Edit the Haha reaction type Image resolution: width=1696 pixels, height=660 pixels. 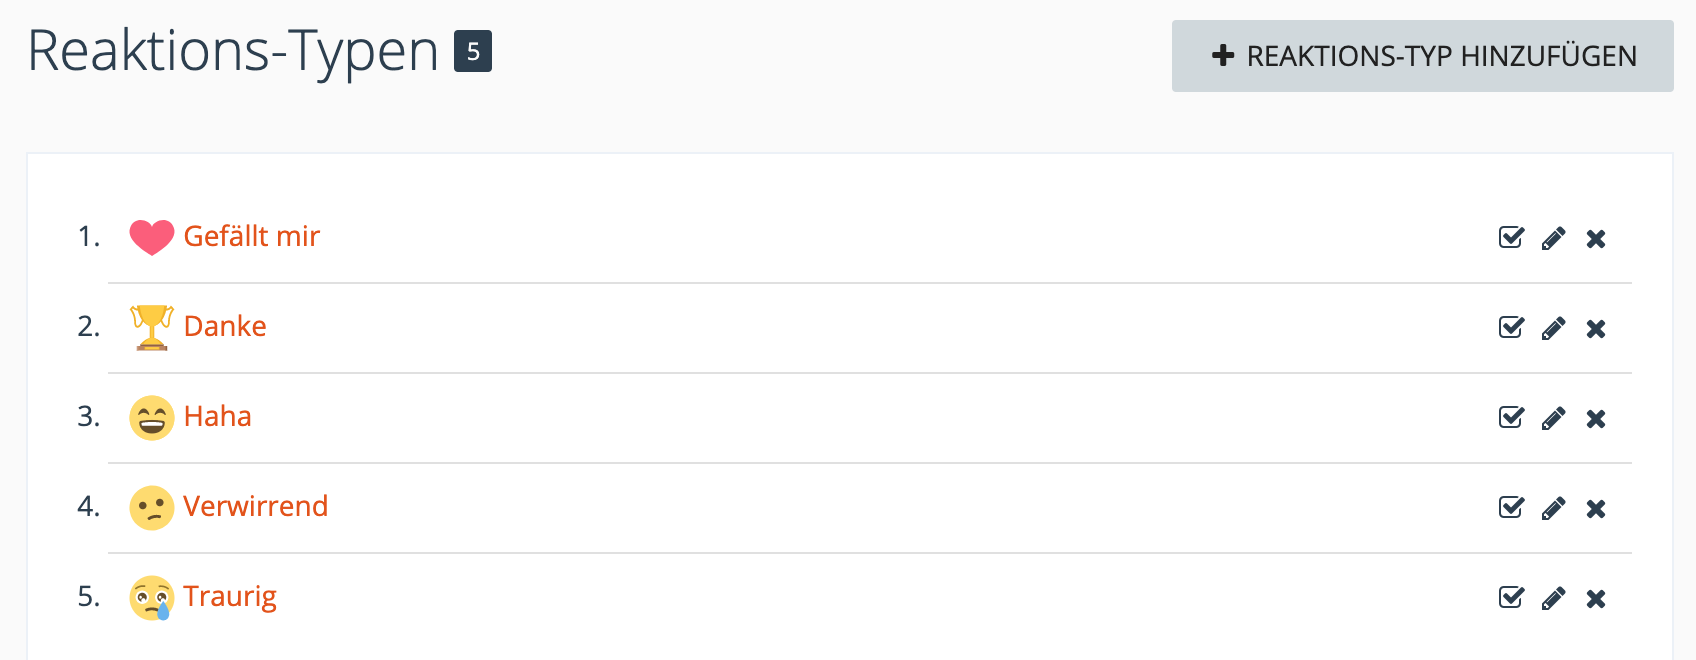tap(1553, 418)
